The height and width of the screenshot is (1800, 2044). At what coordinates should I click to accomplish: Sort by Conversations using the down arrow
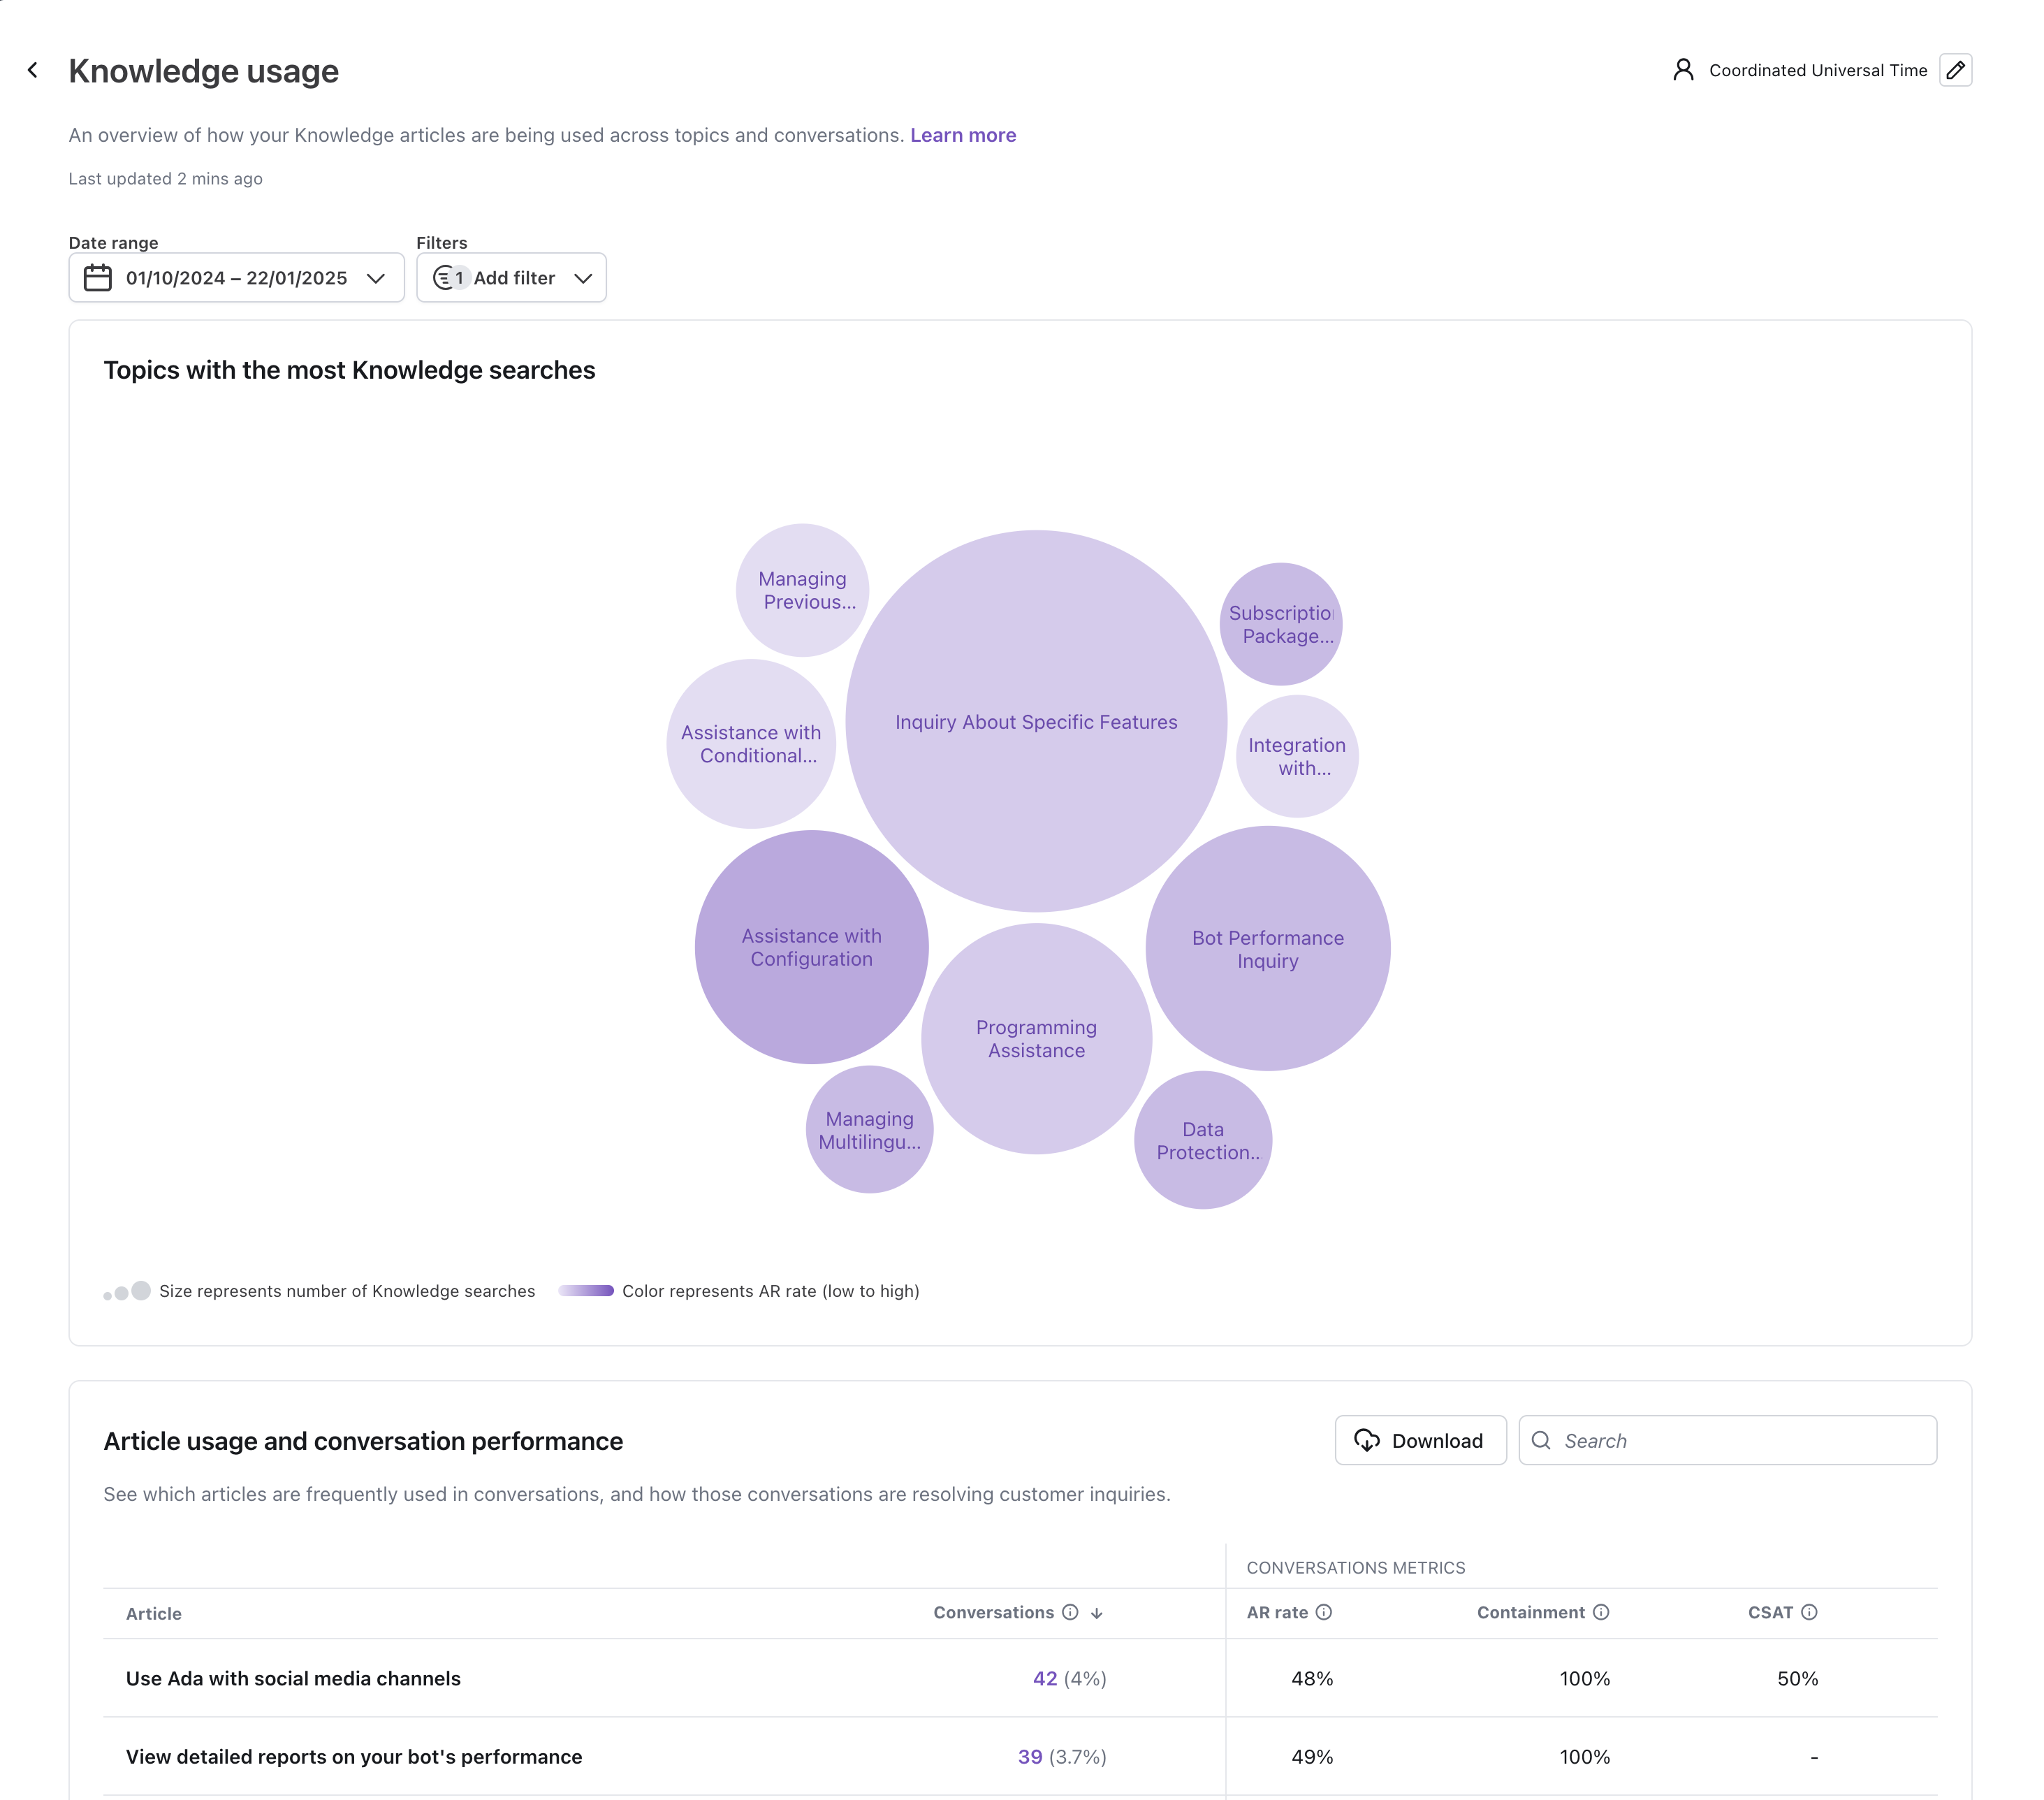pos(1097,1613)
